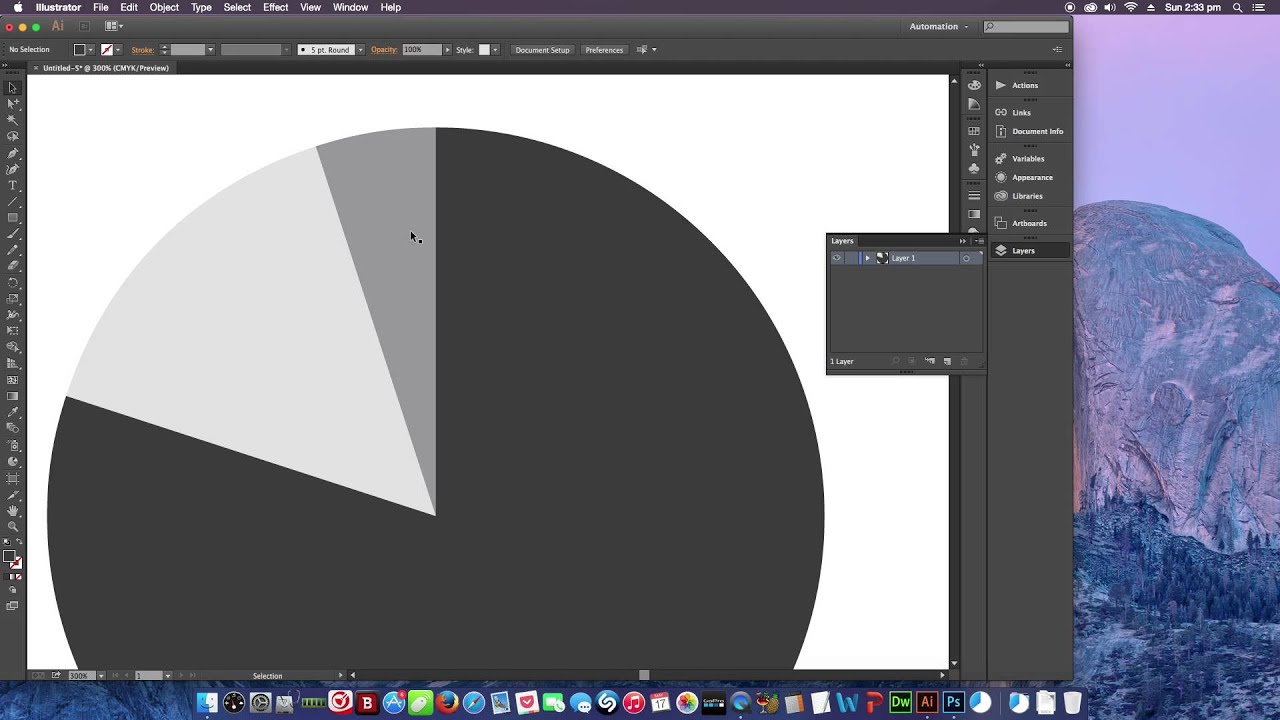Click Create New Sublayer icon in Layers panel

929,361
